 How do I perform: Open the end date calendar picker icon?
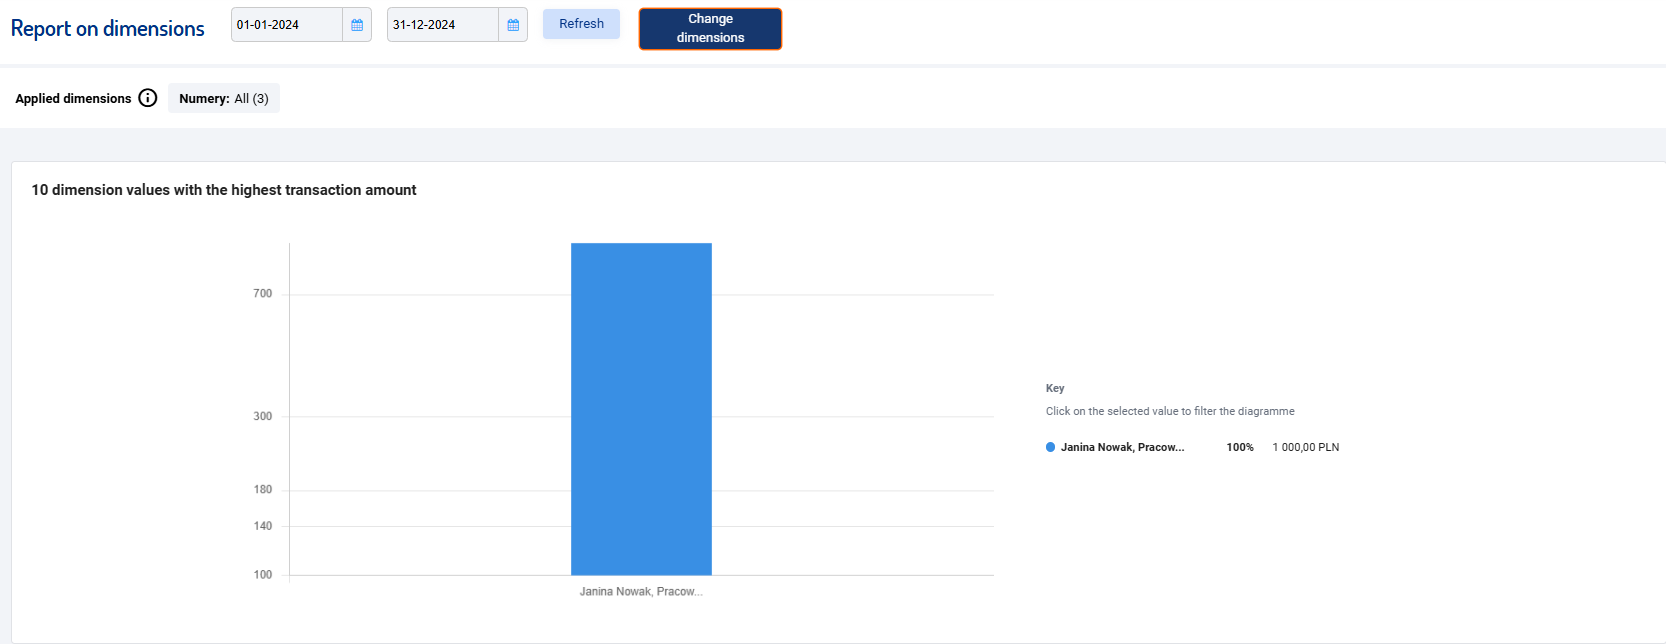pos(513,25)
